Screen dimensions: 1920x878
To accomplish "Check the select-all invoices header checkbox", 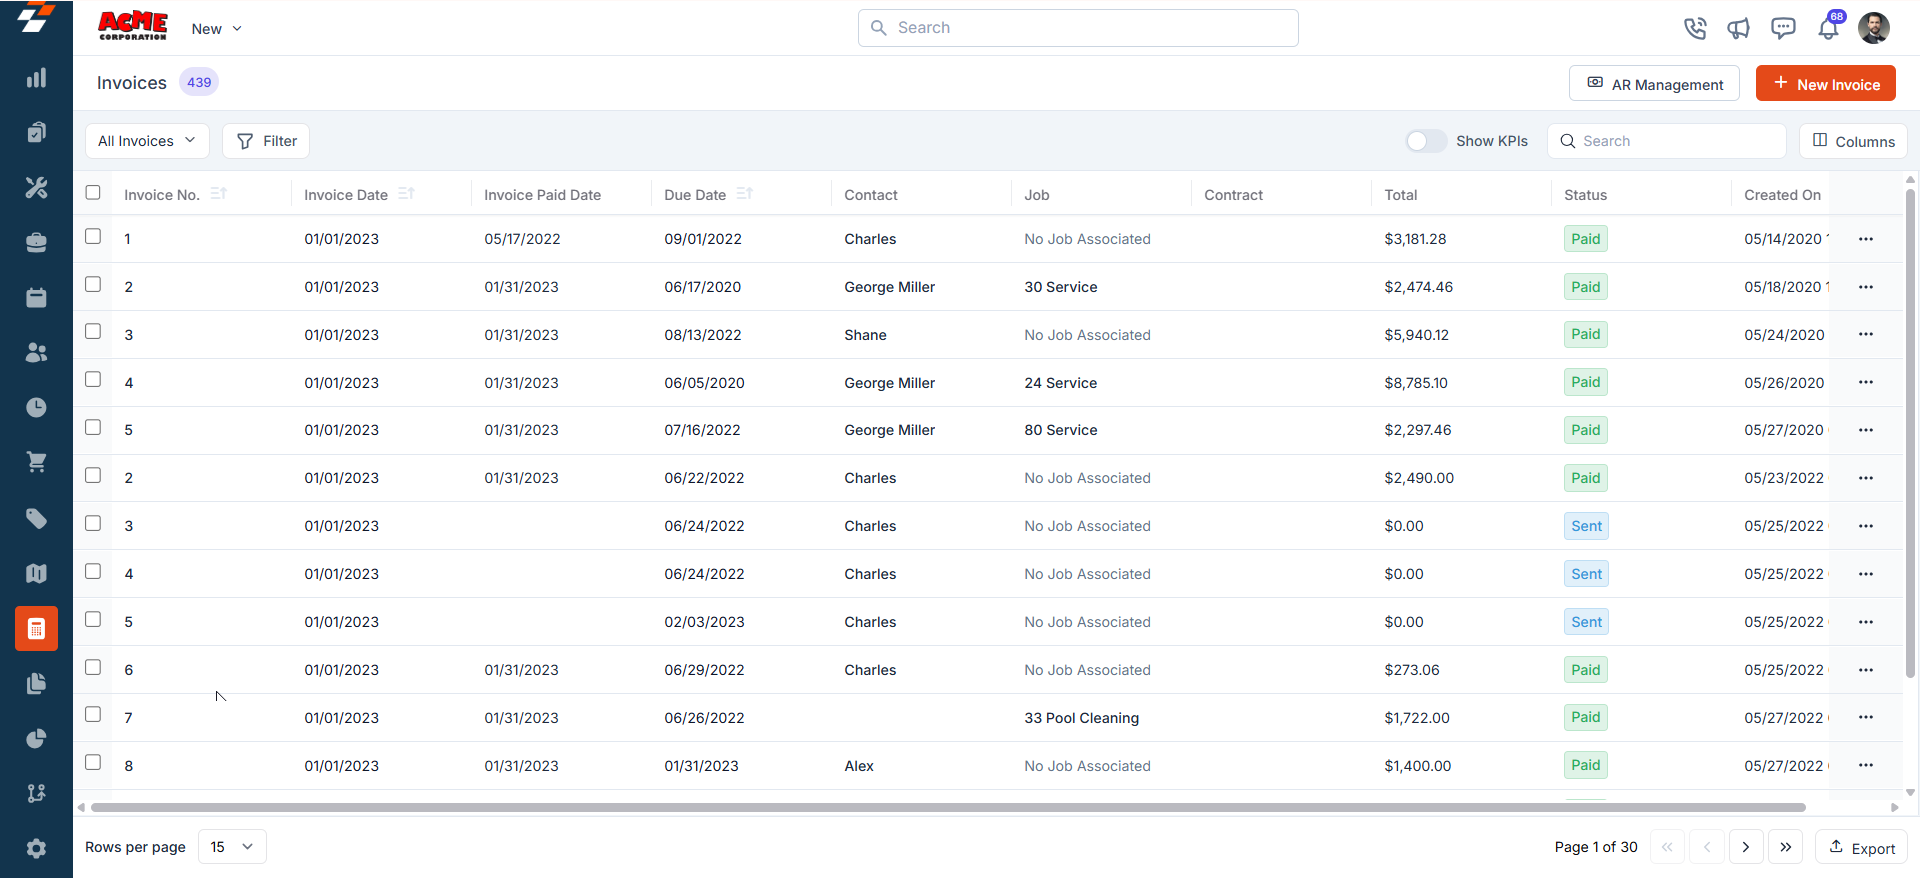I will tap(93, 192).
